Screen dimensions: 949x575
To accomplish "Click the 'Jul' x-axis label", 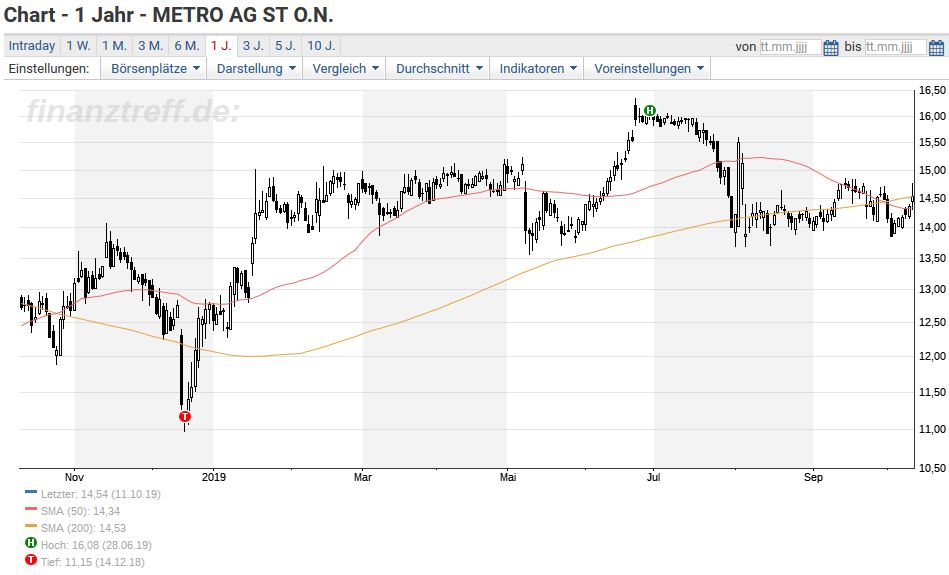I will (654, 477).
